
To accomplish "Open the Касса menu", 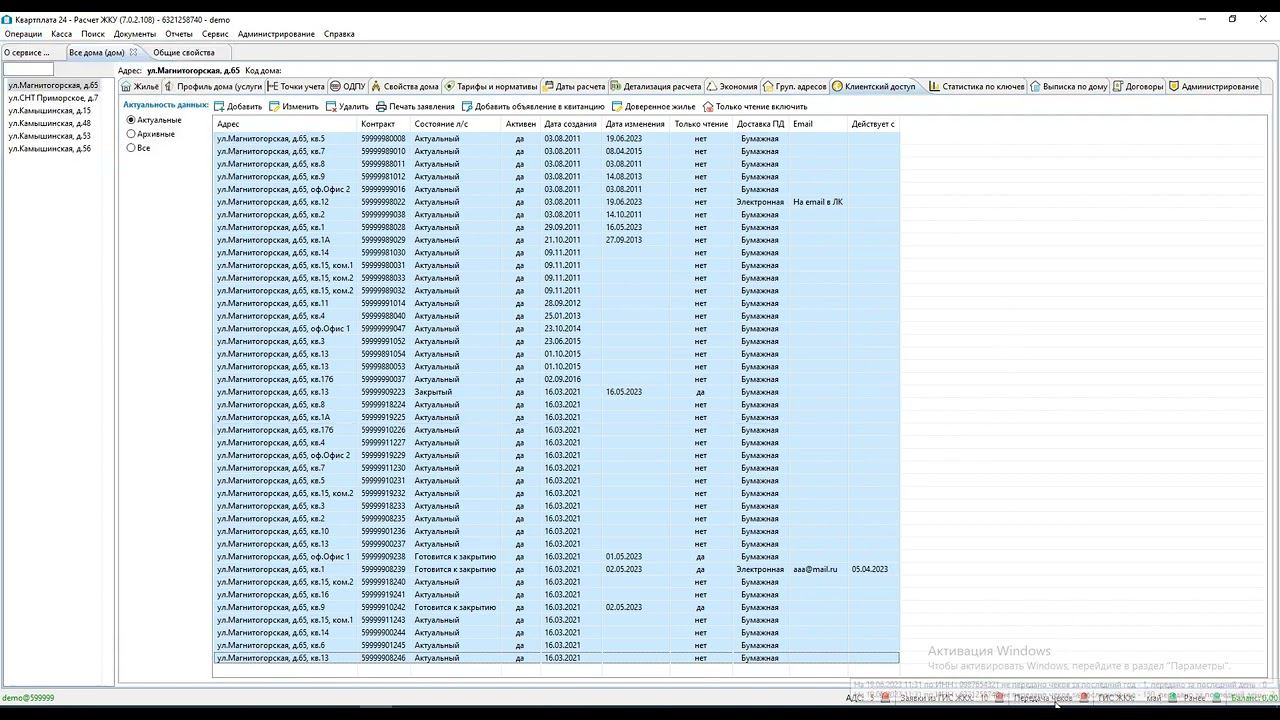I will [61, 34].
